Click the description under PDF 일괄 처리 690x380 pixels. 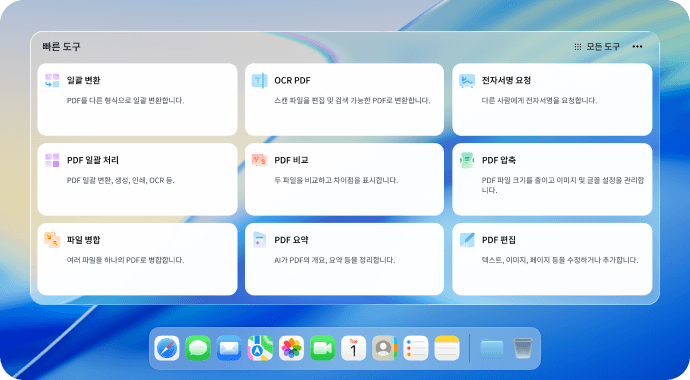tap(121, 180)
